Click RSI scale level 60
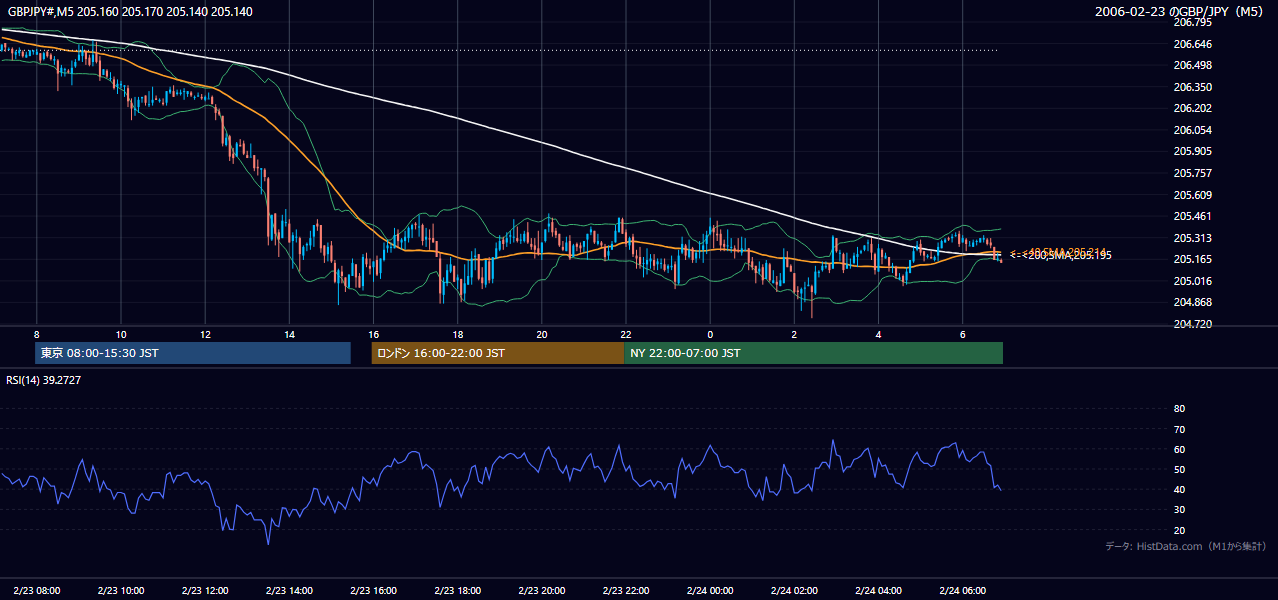 tap(1179, 449)
